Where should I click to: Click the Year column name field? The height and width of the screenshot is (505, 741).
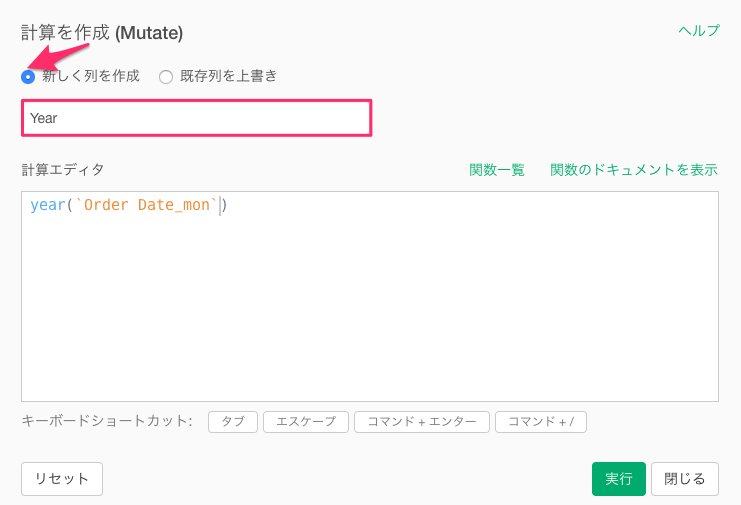click(x=197, y=118)
